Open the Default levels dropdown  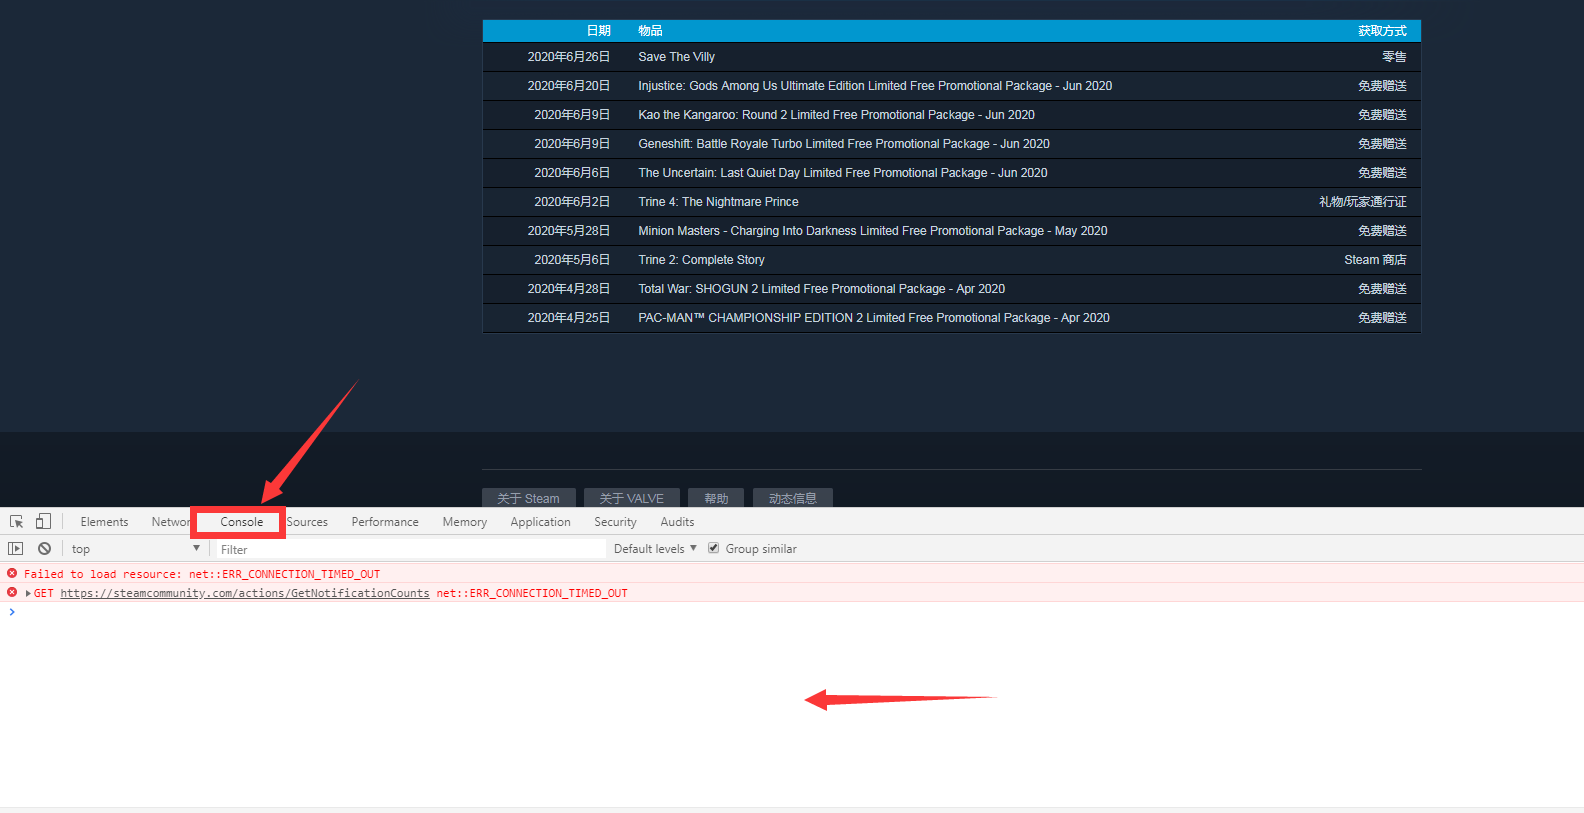click(x=655, y=549)
